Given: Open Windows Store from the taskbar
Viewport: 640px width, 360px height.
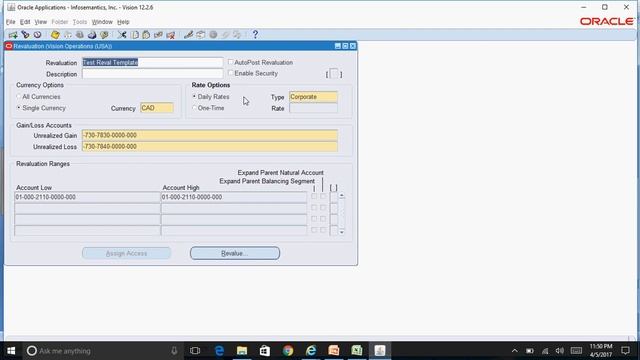Looking at the screenshot, I should pos(265,351).
